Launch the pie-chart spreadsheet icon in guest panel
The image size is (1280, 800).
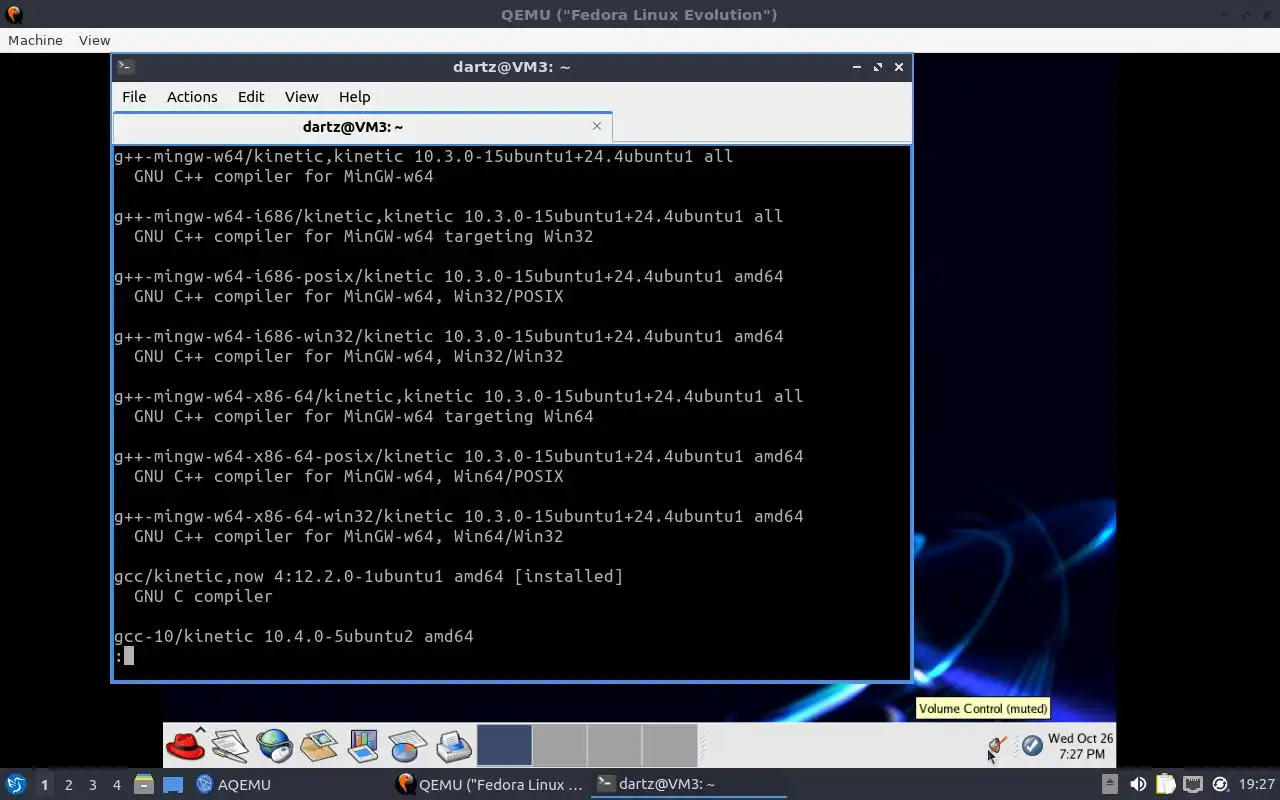tap(408, 745)
